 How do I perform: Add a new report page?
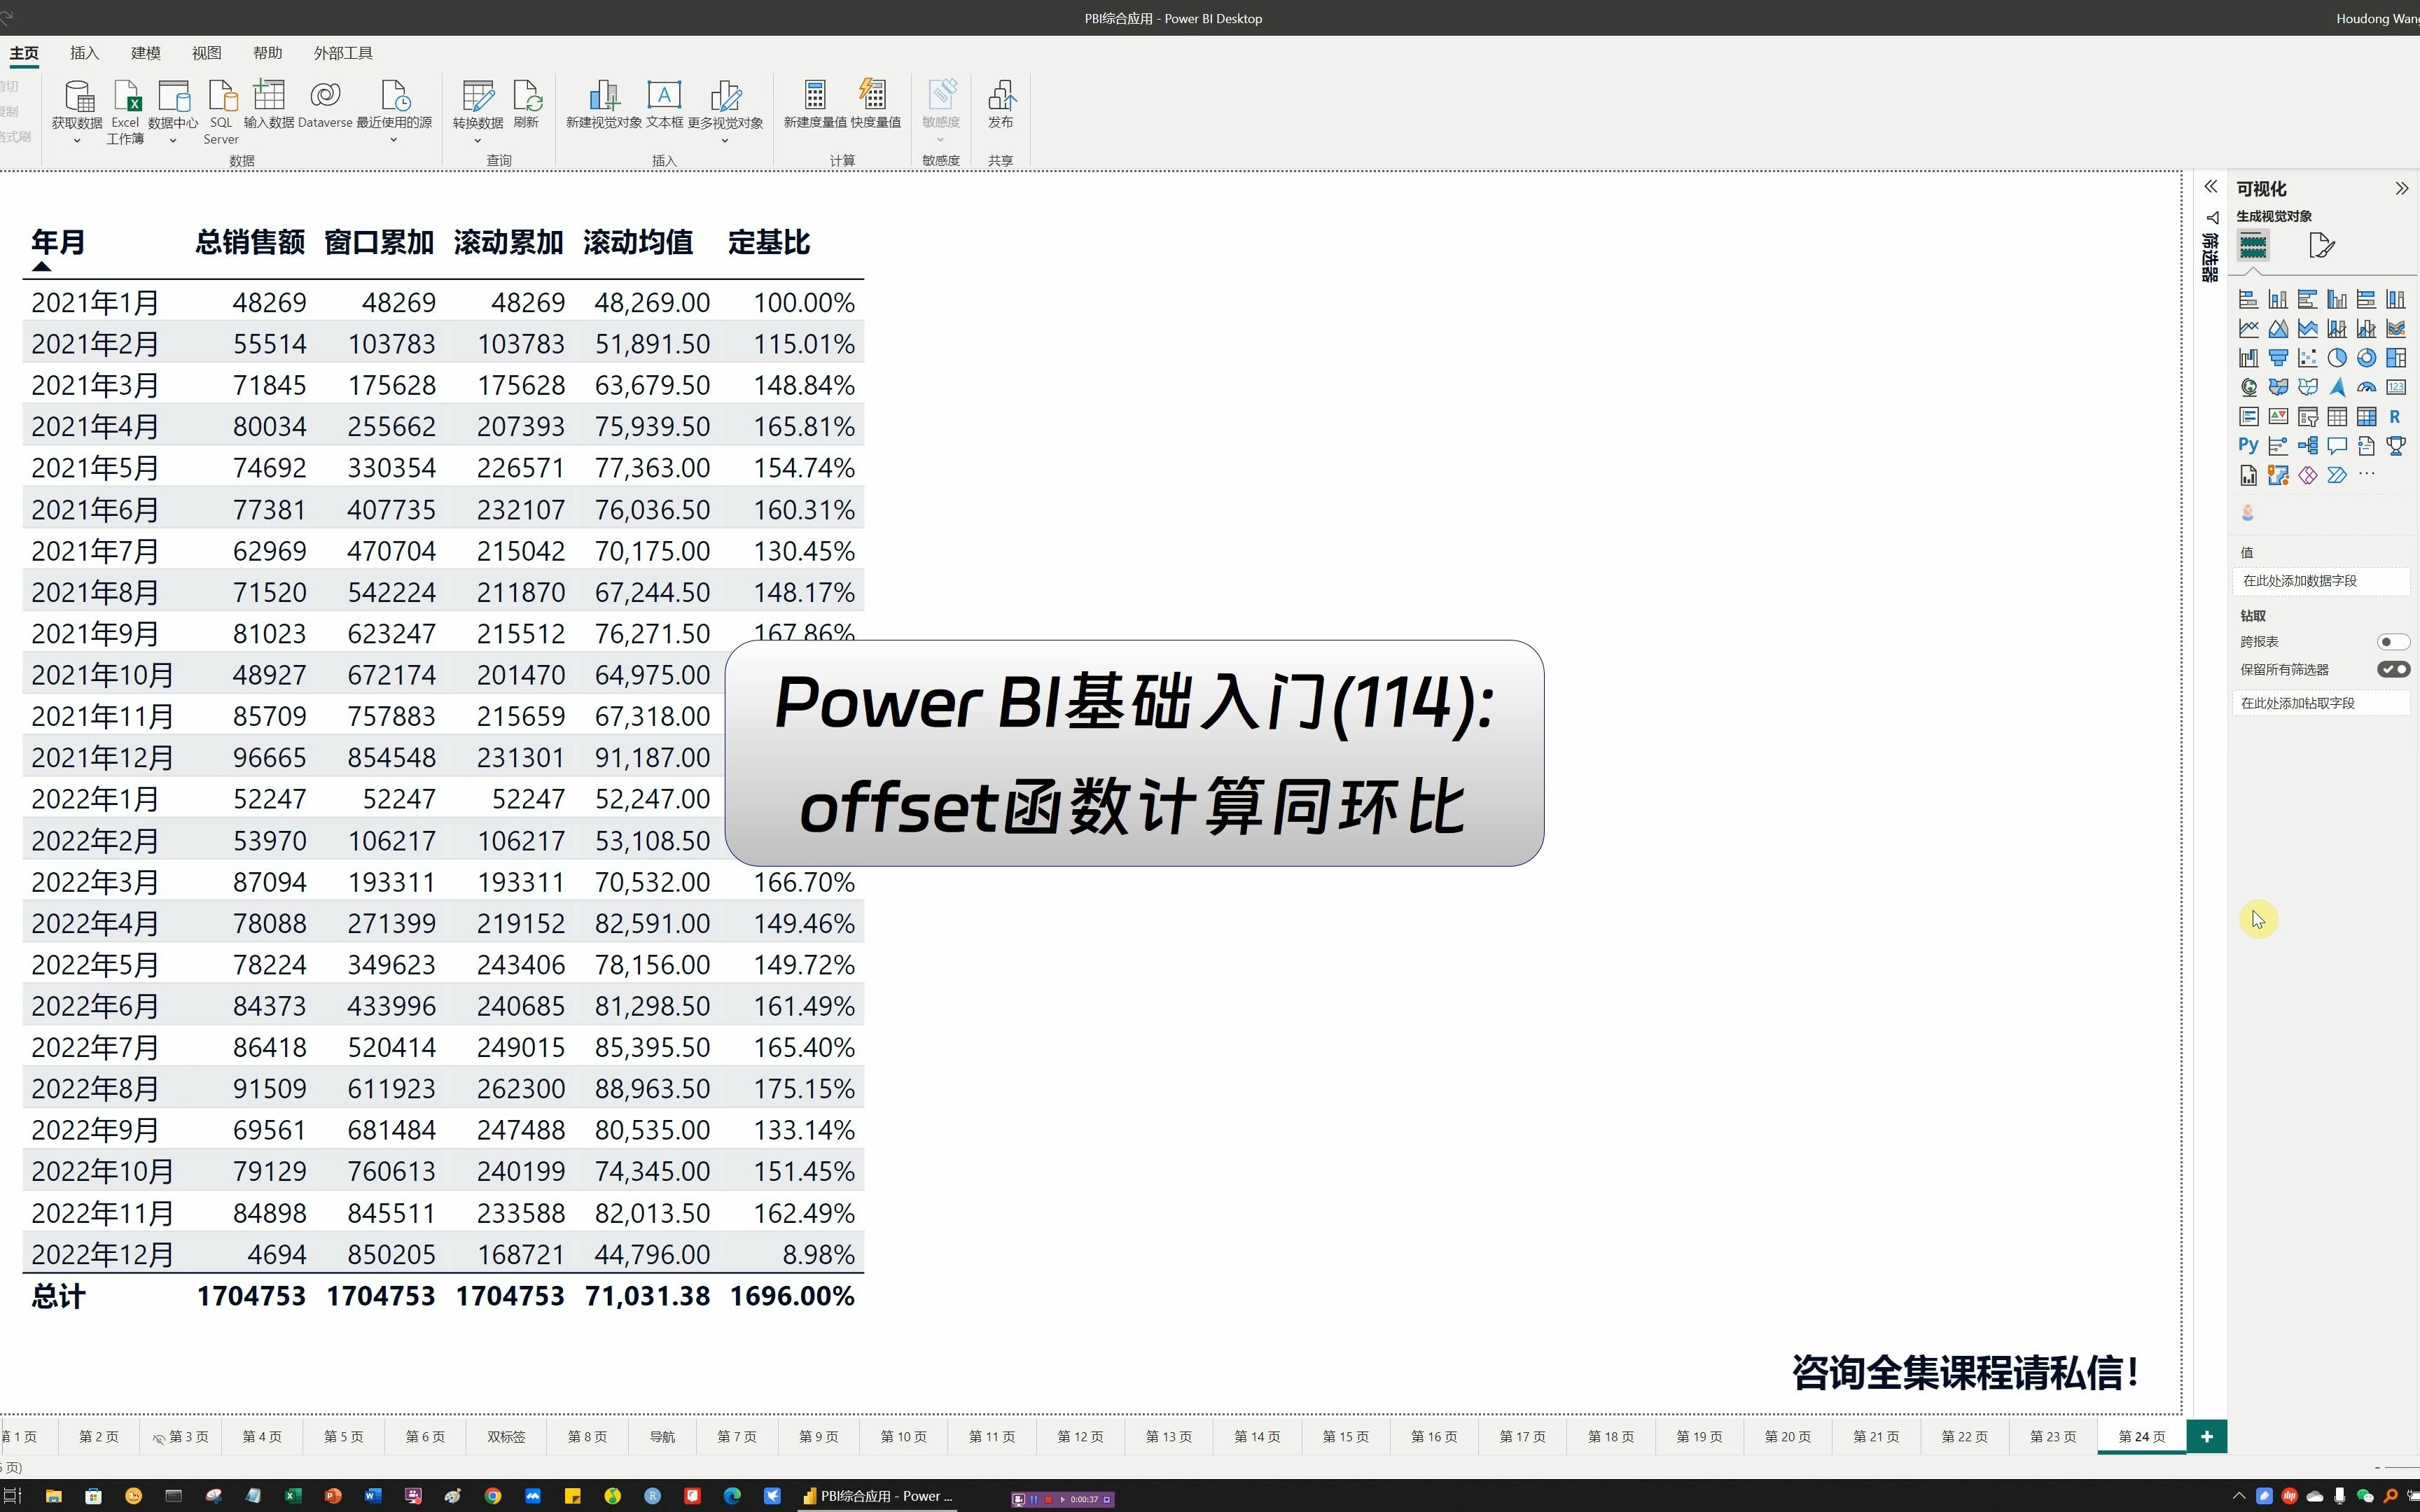pos(2207,1436)
